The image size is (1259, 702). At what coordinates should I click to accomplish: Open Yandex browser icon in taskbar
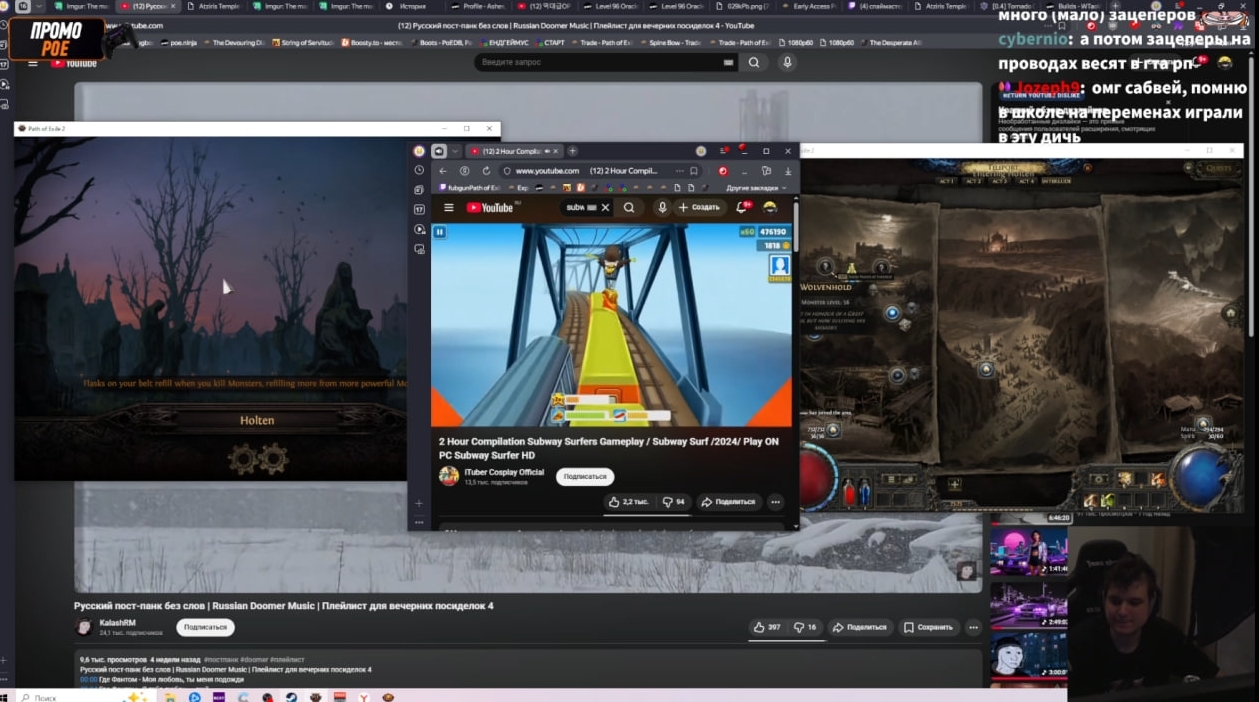pos(364,697)
